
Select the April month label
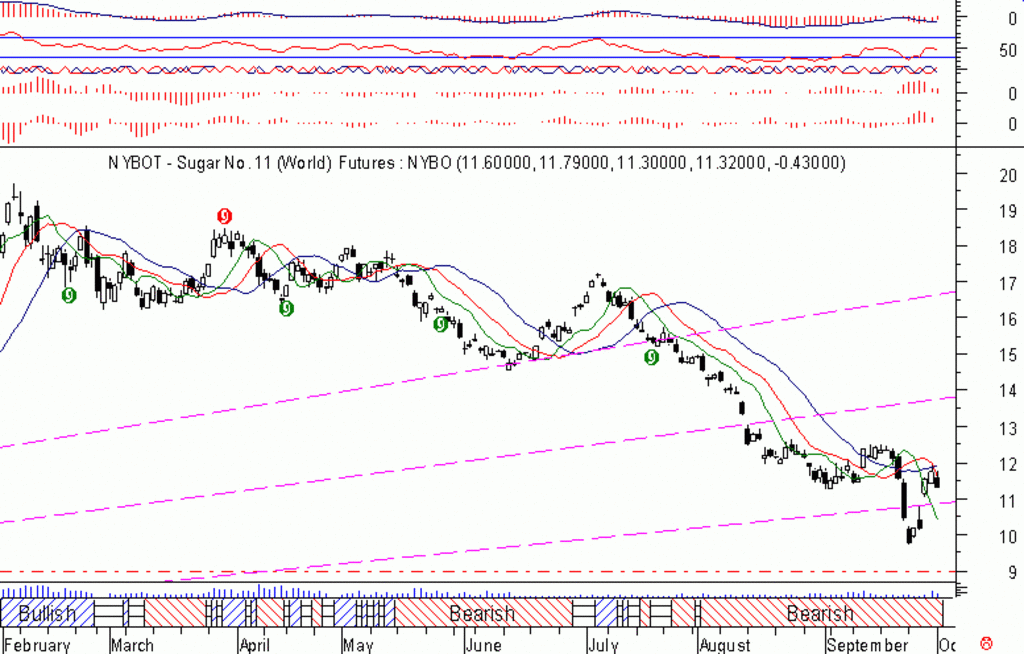(255, 645)
